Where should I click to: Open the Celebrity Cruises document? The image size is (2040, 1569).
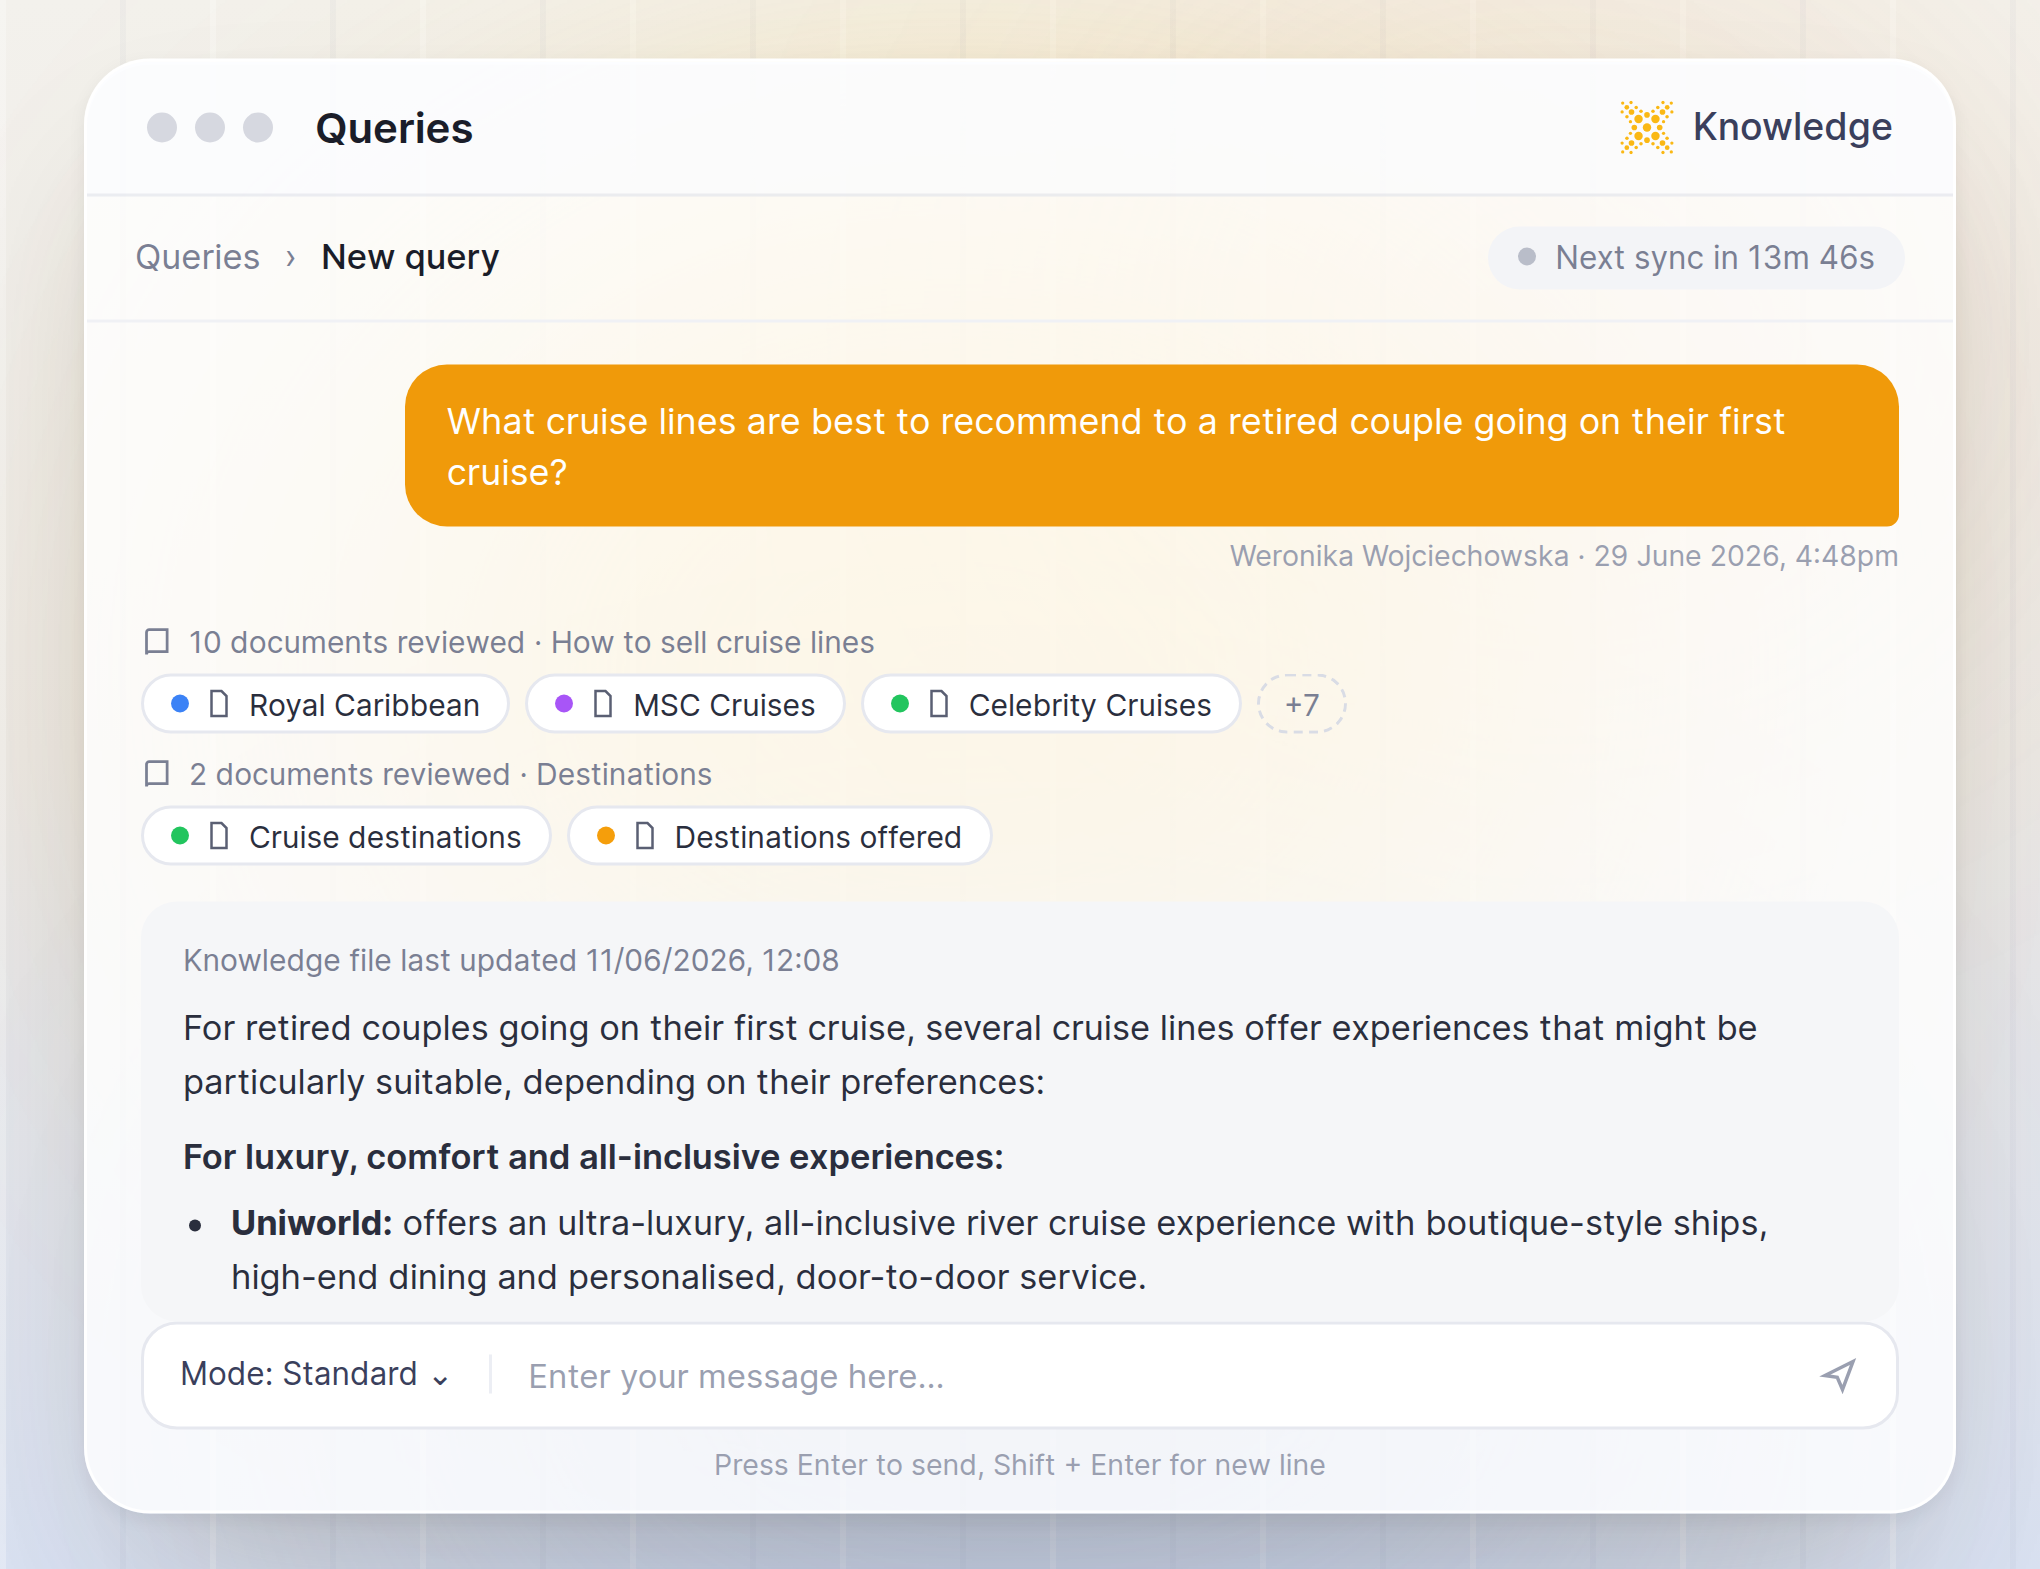pyautogui.click(x=1051, y=704)
